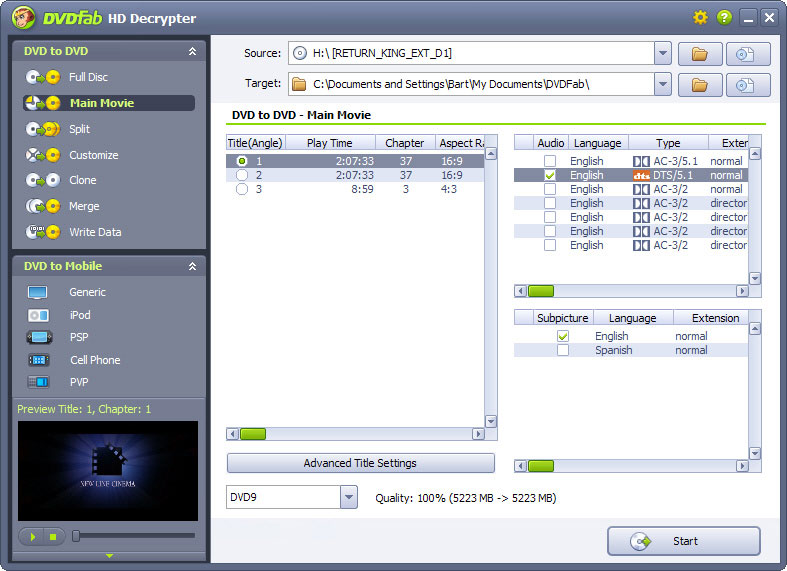This screenshot has height=571, width=787.
Task: Select target ISO image file button
Action: point(748,85)
